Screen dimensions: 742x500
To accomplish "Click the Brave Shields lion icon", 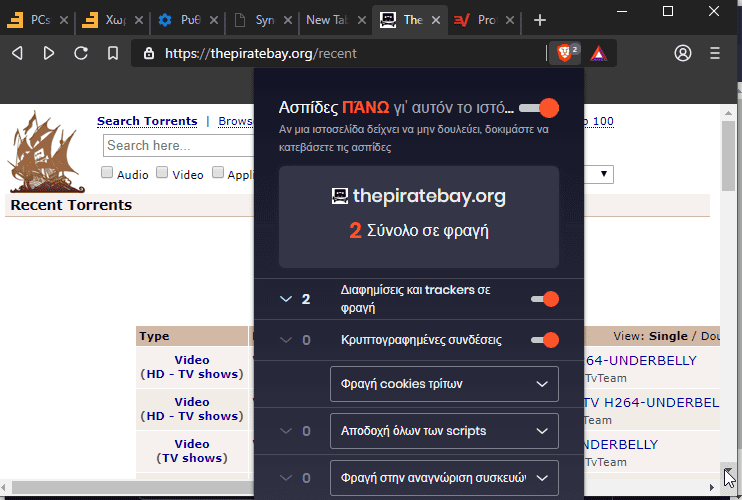I will [x=565, y=53].
